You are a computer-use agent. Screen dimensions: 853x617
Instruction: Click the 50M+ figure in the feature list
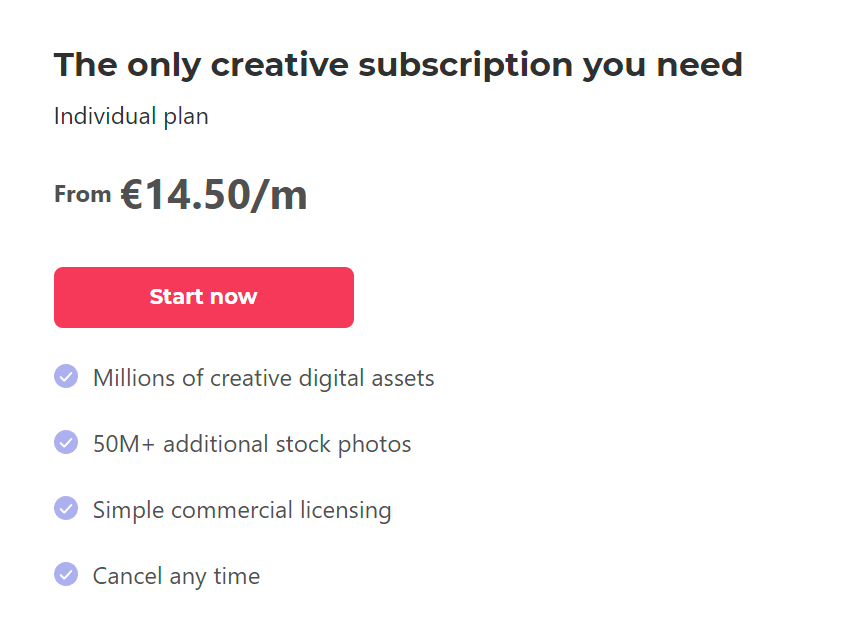coord(124,444)
